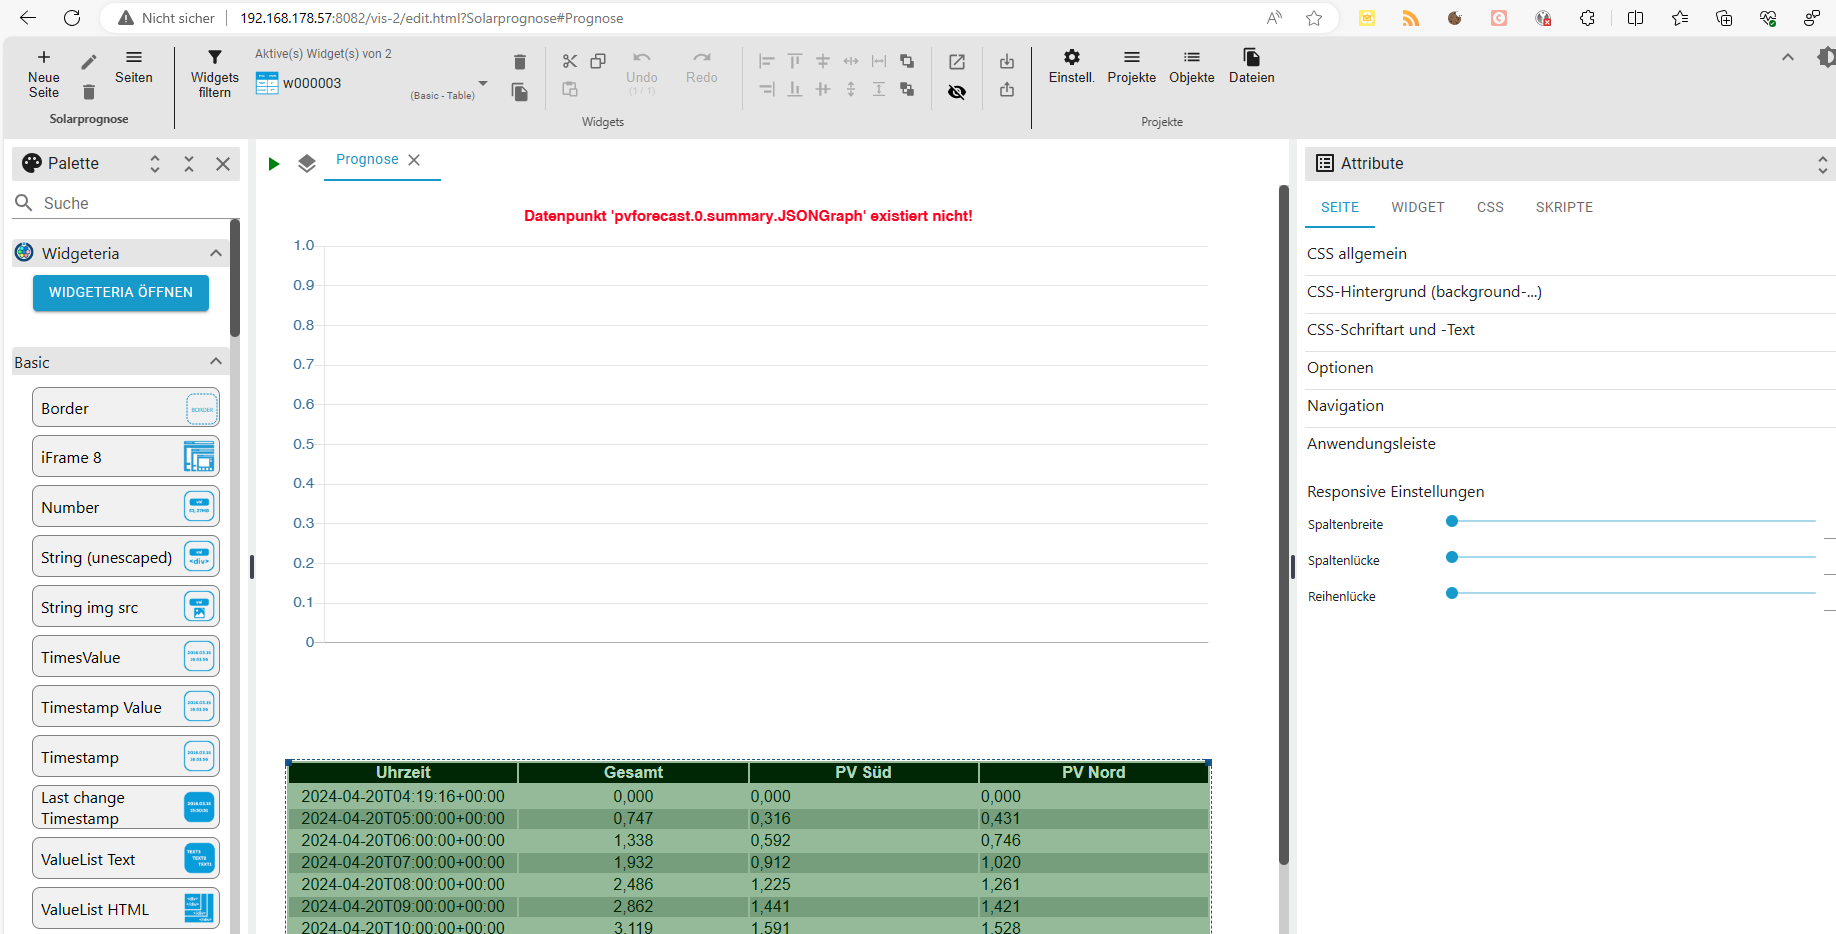Click WIDGETERIA ÖFFNEN button

click(x=121, y=292)
